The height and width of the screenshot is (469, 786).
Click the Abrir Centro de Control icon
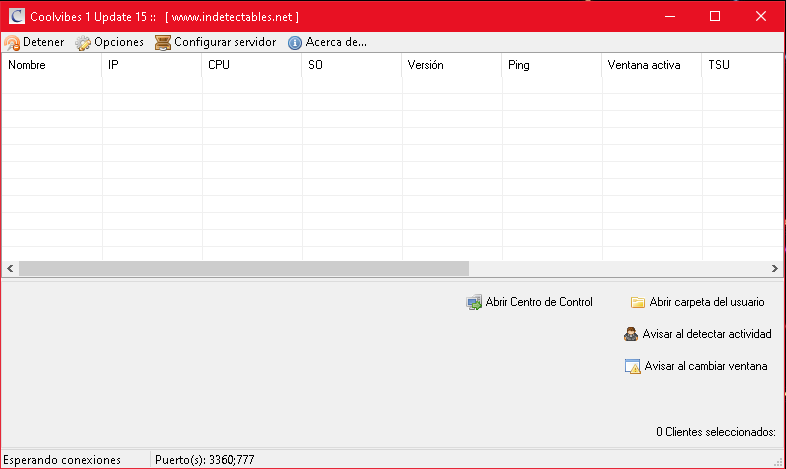click(x=474, y=302)
